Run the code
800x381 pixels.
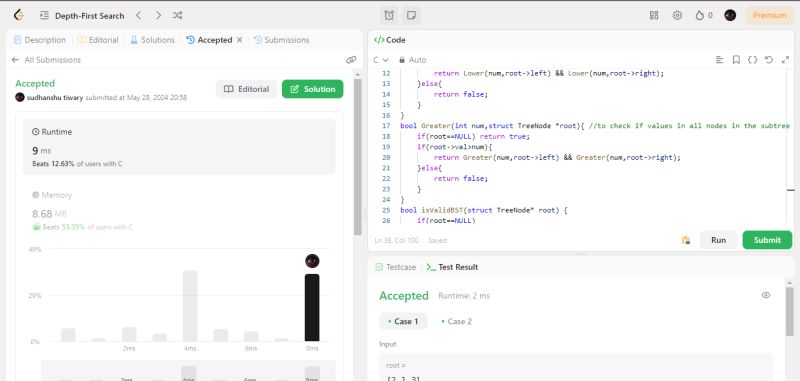pyautogui.click(x=718, y=240)
